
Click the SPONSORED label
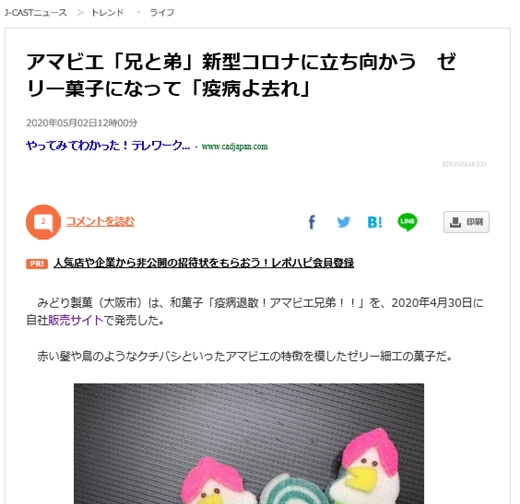pos(464,164)
